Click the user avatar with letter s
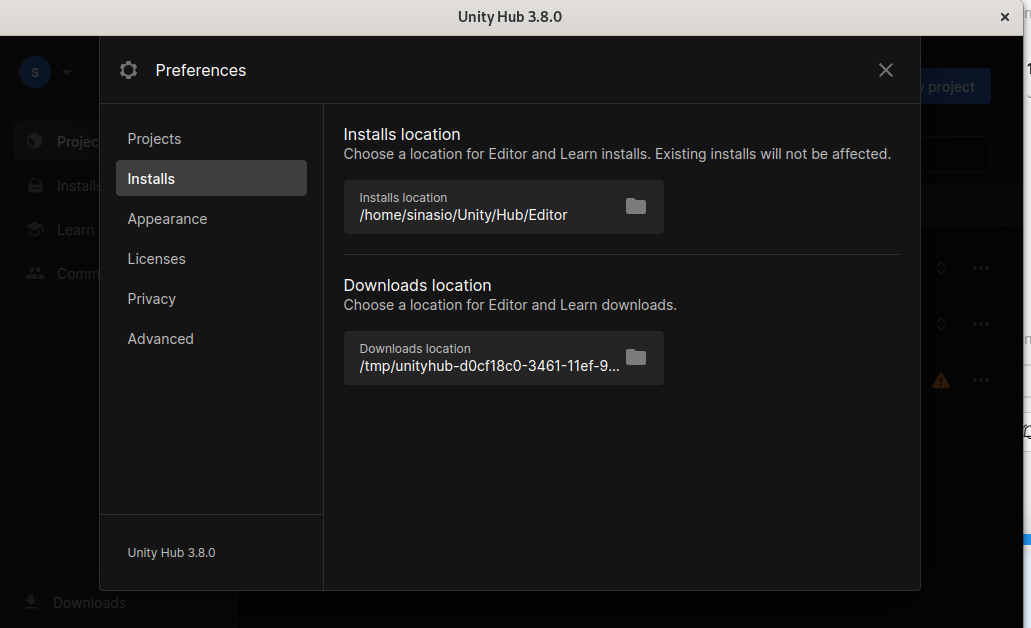The image size is (1031, 628). click(x=35, y=72)
